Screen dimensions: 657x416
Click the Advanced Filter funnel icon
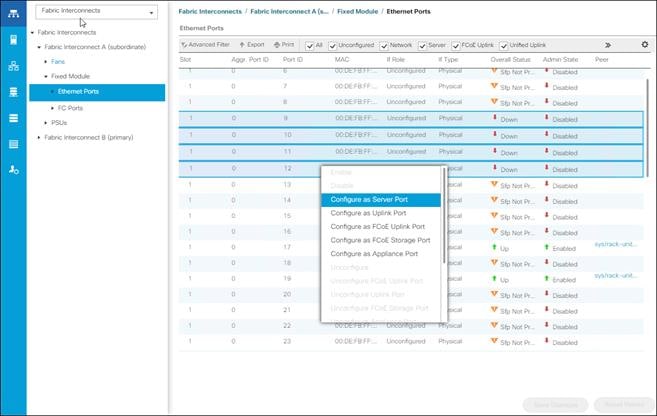(x=184, y=44)
